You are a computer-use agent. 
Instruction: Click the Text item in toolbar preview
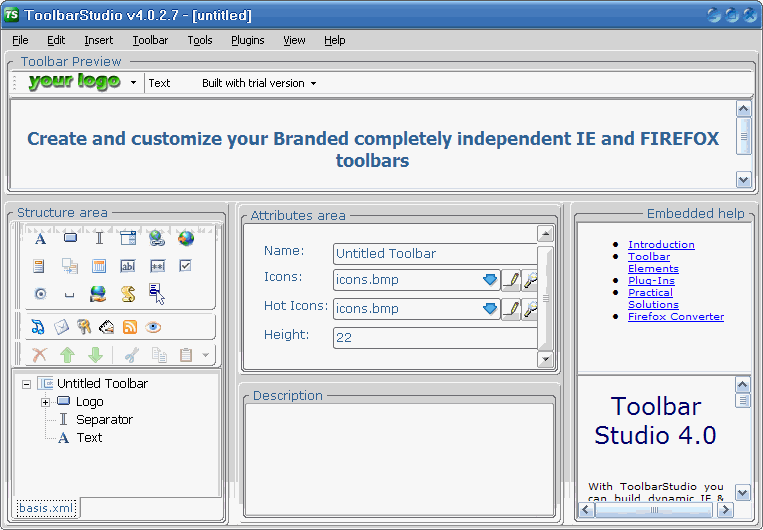point(159,83)
